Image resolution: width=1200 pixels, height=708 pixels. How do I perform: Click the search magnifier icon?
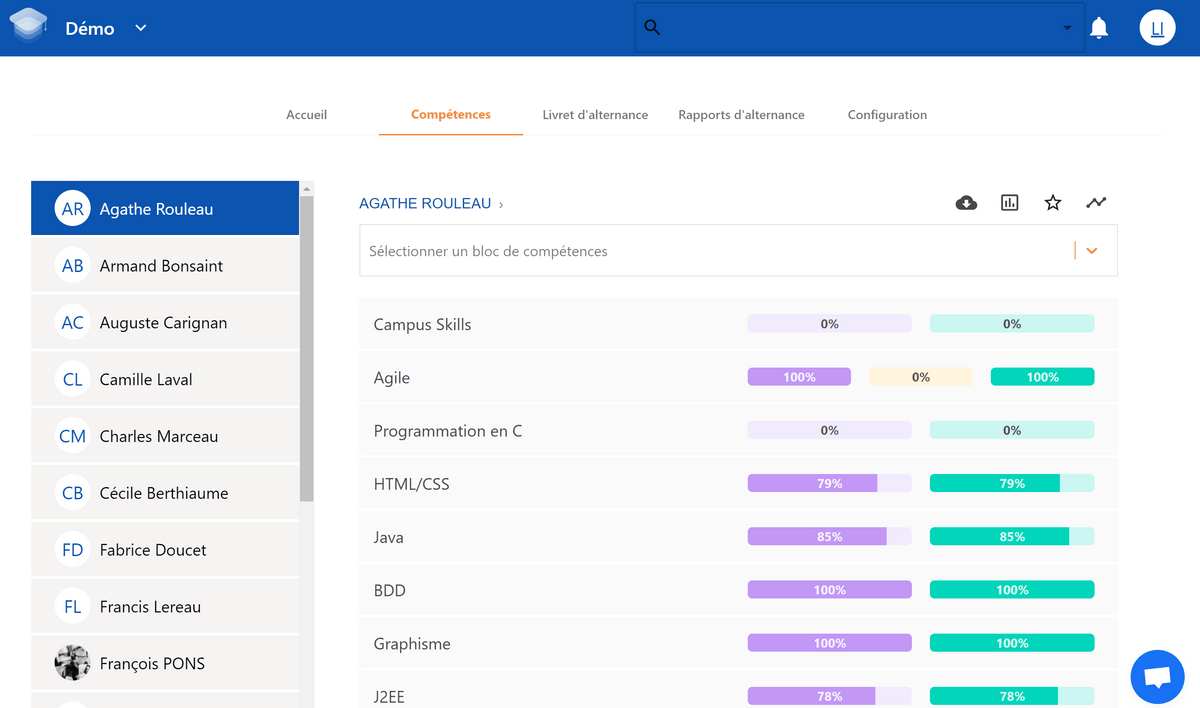652,28
